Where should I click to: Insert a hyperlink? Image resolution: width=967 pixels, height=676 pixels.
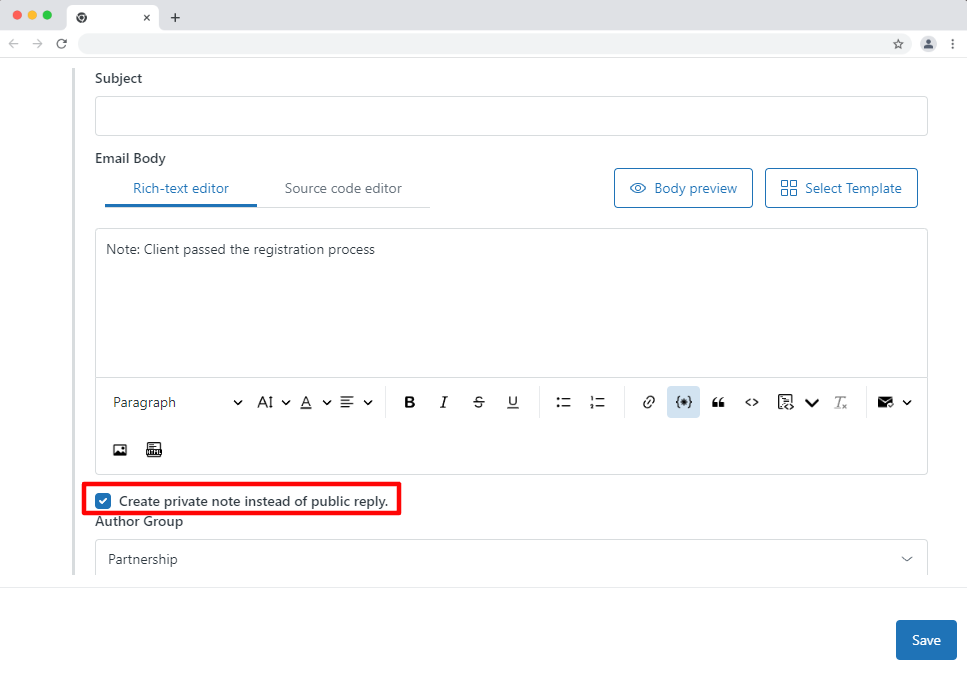click(648, 402)
